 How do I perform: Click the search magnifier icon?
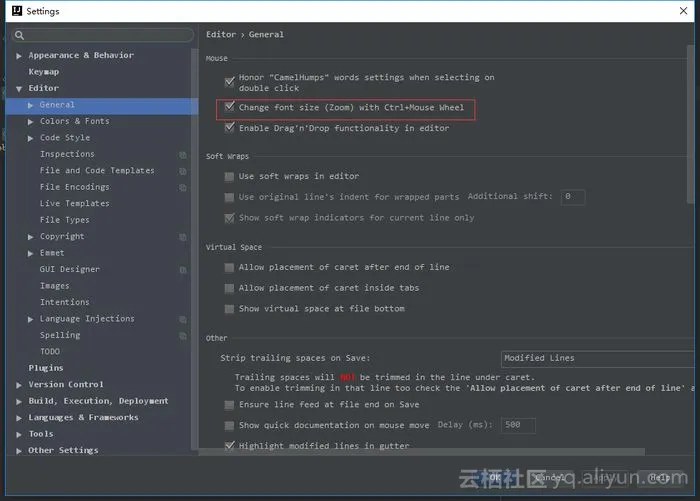click(19, 35)
